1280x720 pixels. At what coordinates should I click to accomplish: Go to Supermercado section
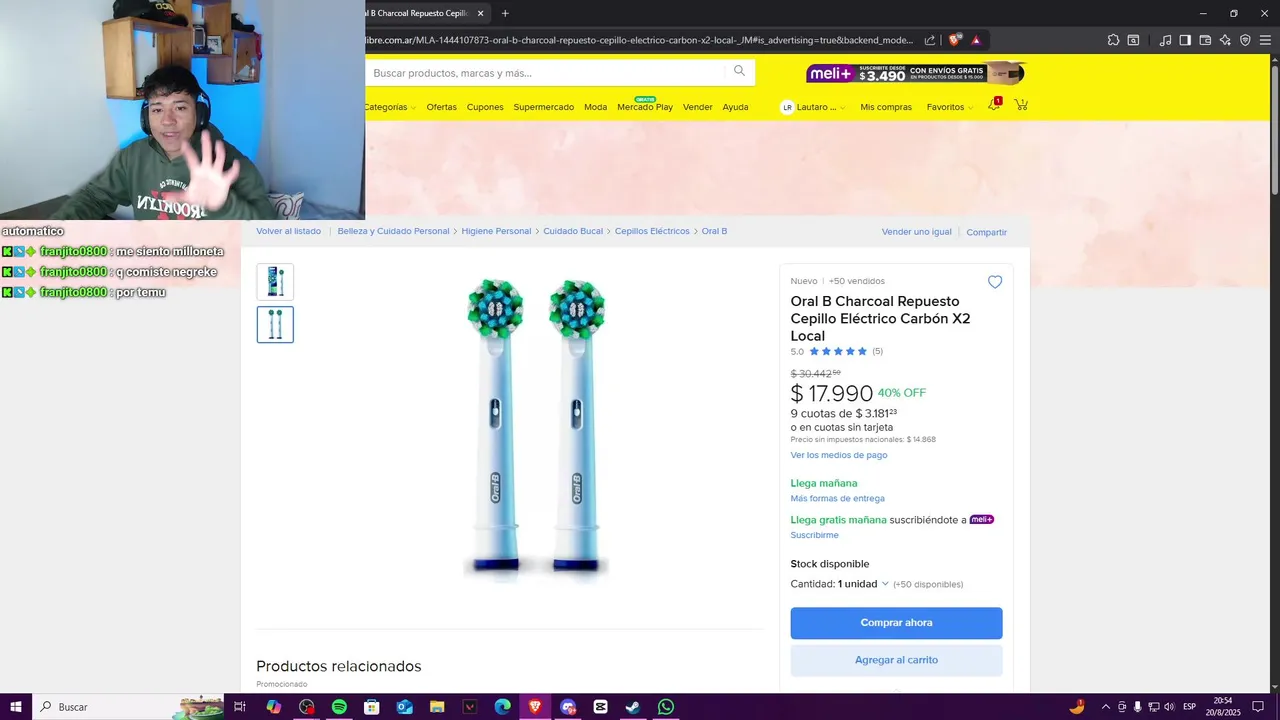pyautogui.click(x=543, y=107)
